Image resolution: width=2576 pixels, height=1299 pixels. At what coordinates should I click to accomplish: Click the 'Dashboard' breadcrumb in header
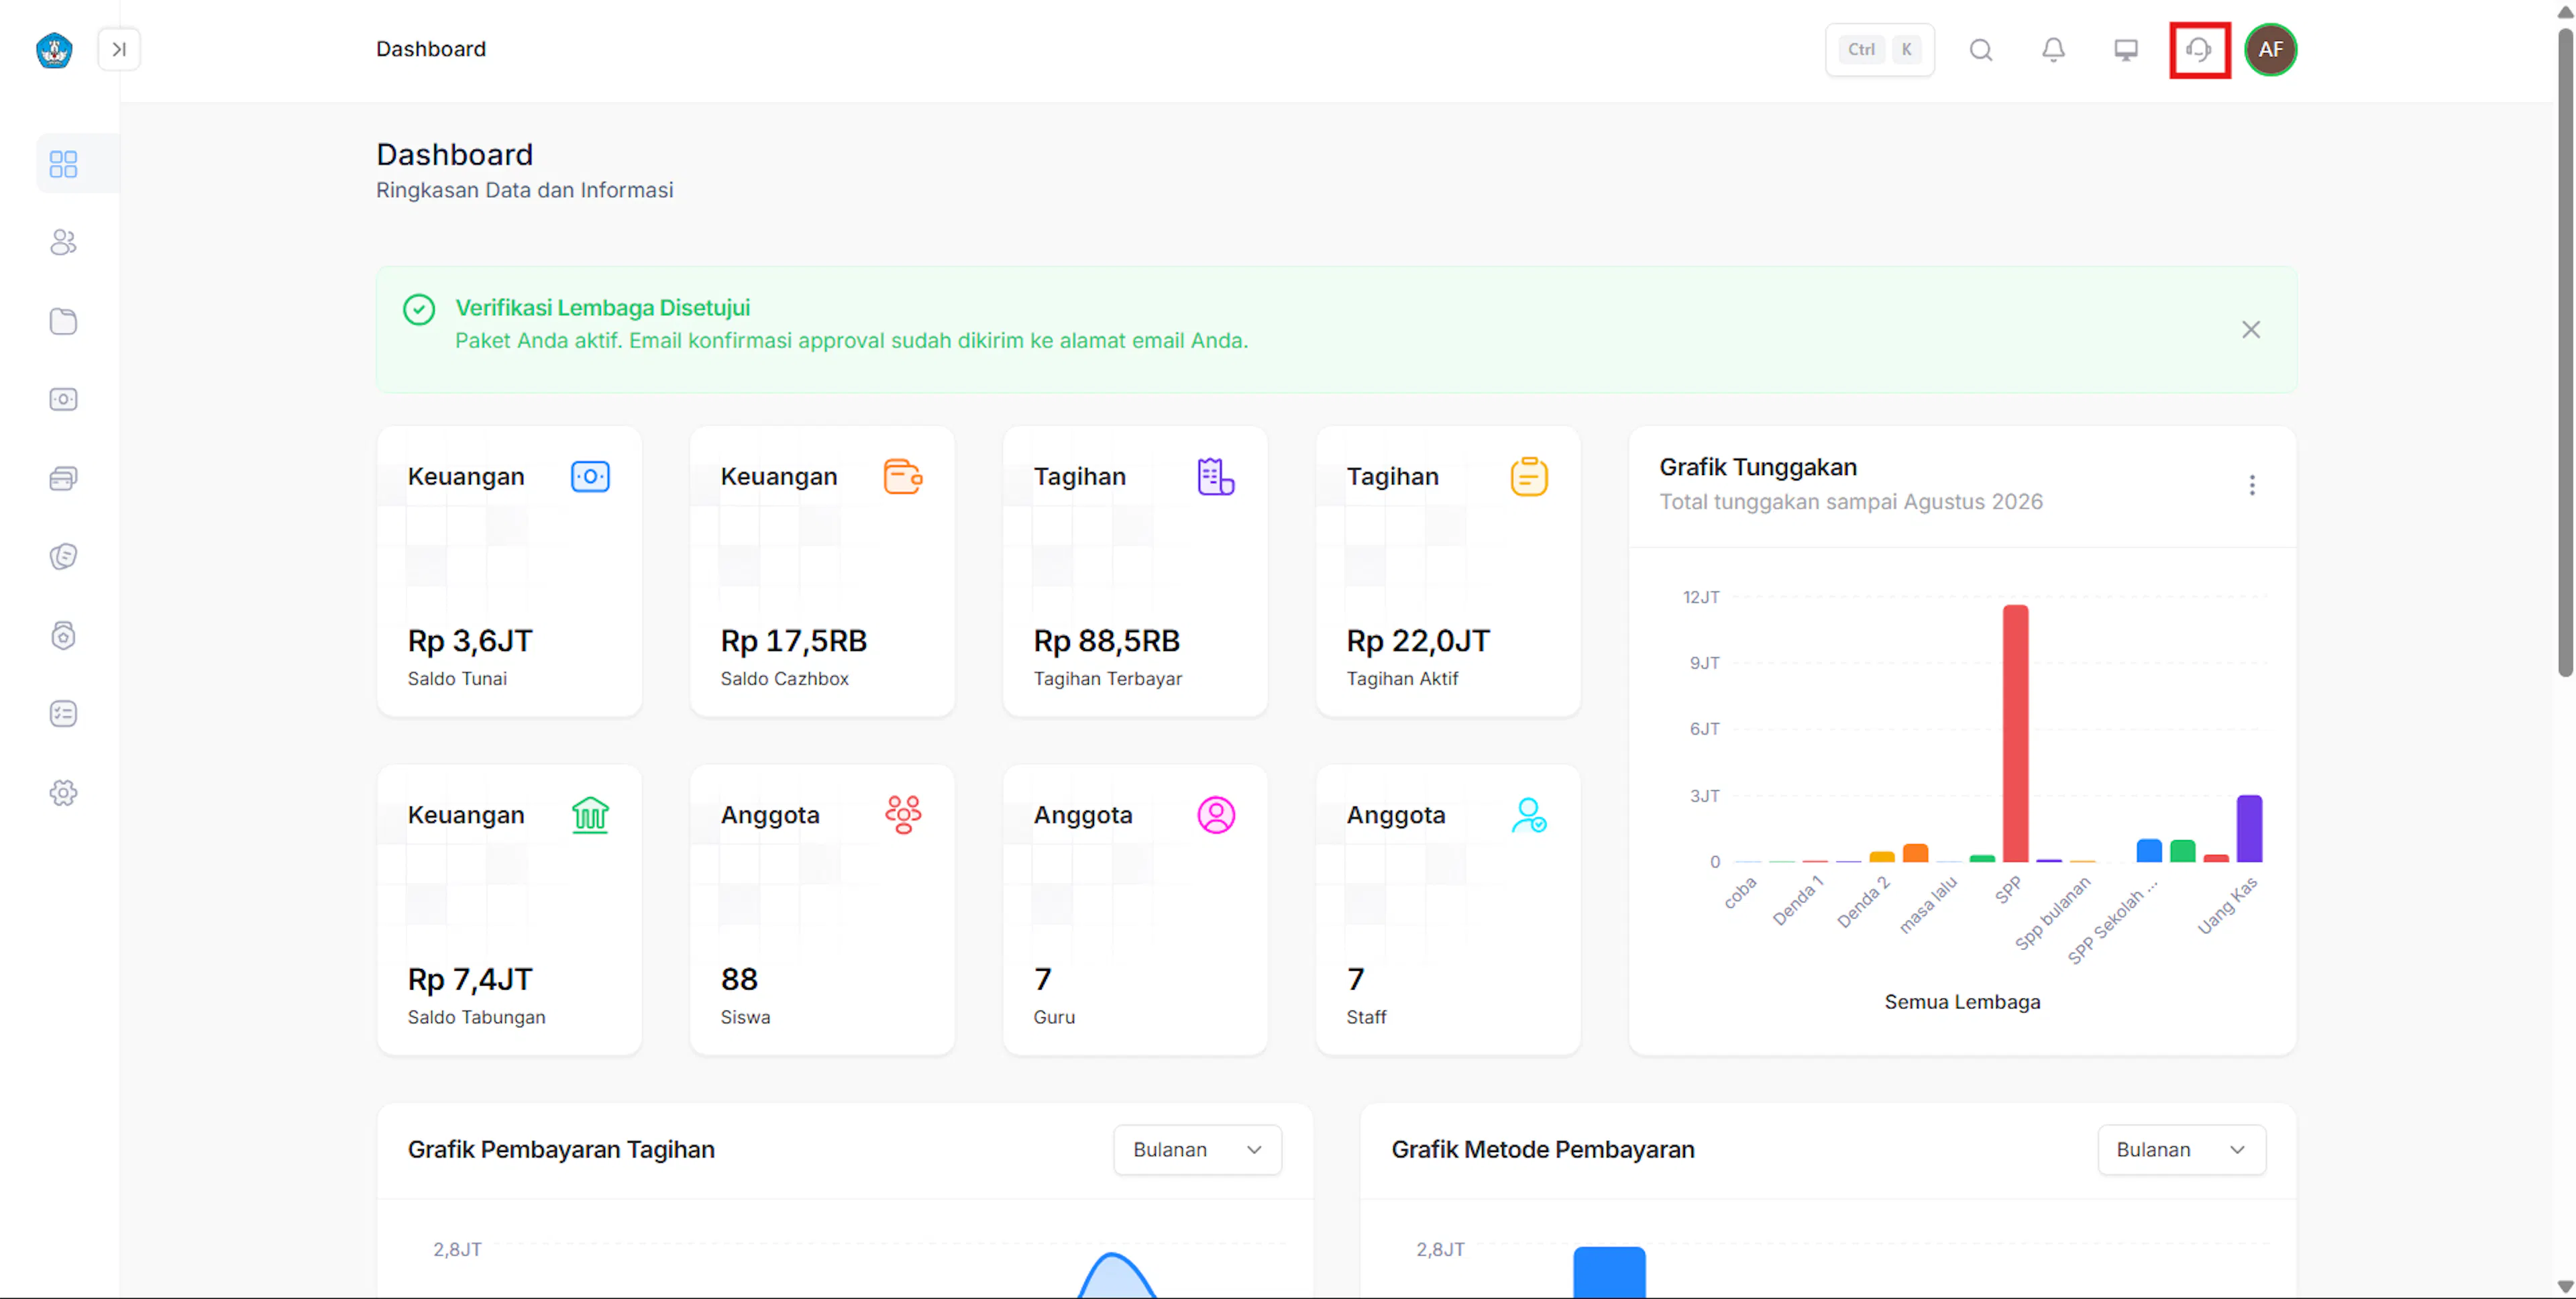click(431, 49)
